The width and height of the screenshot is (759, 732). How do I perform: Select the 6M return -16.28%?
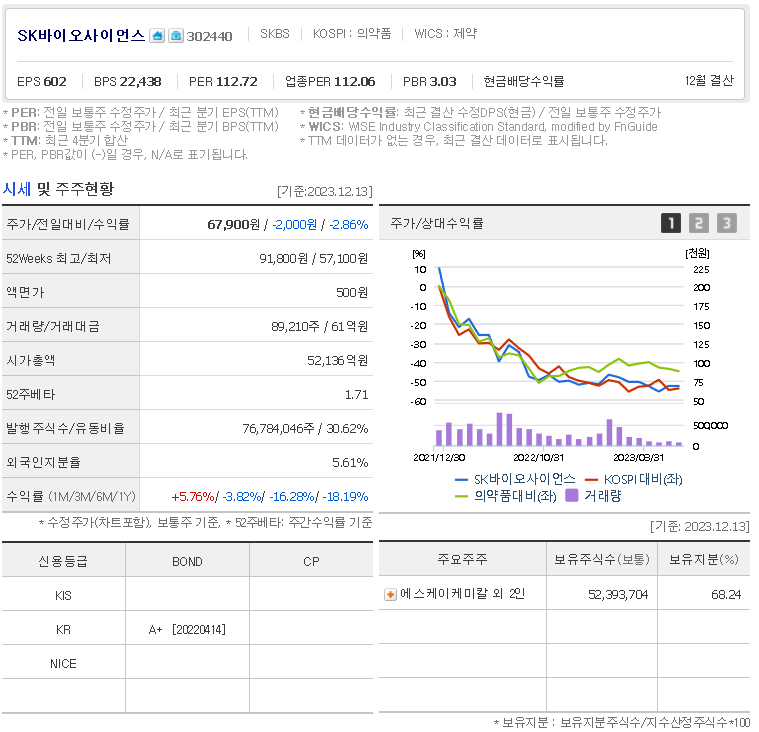tap(292, 497)
